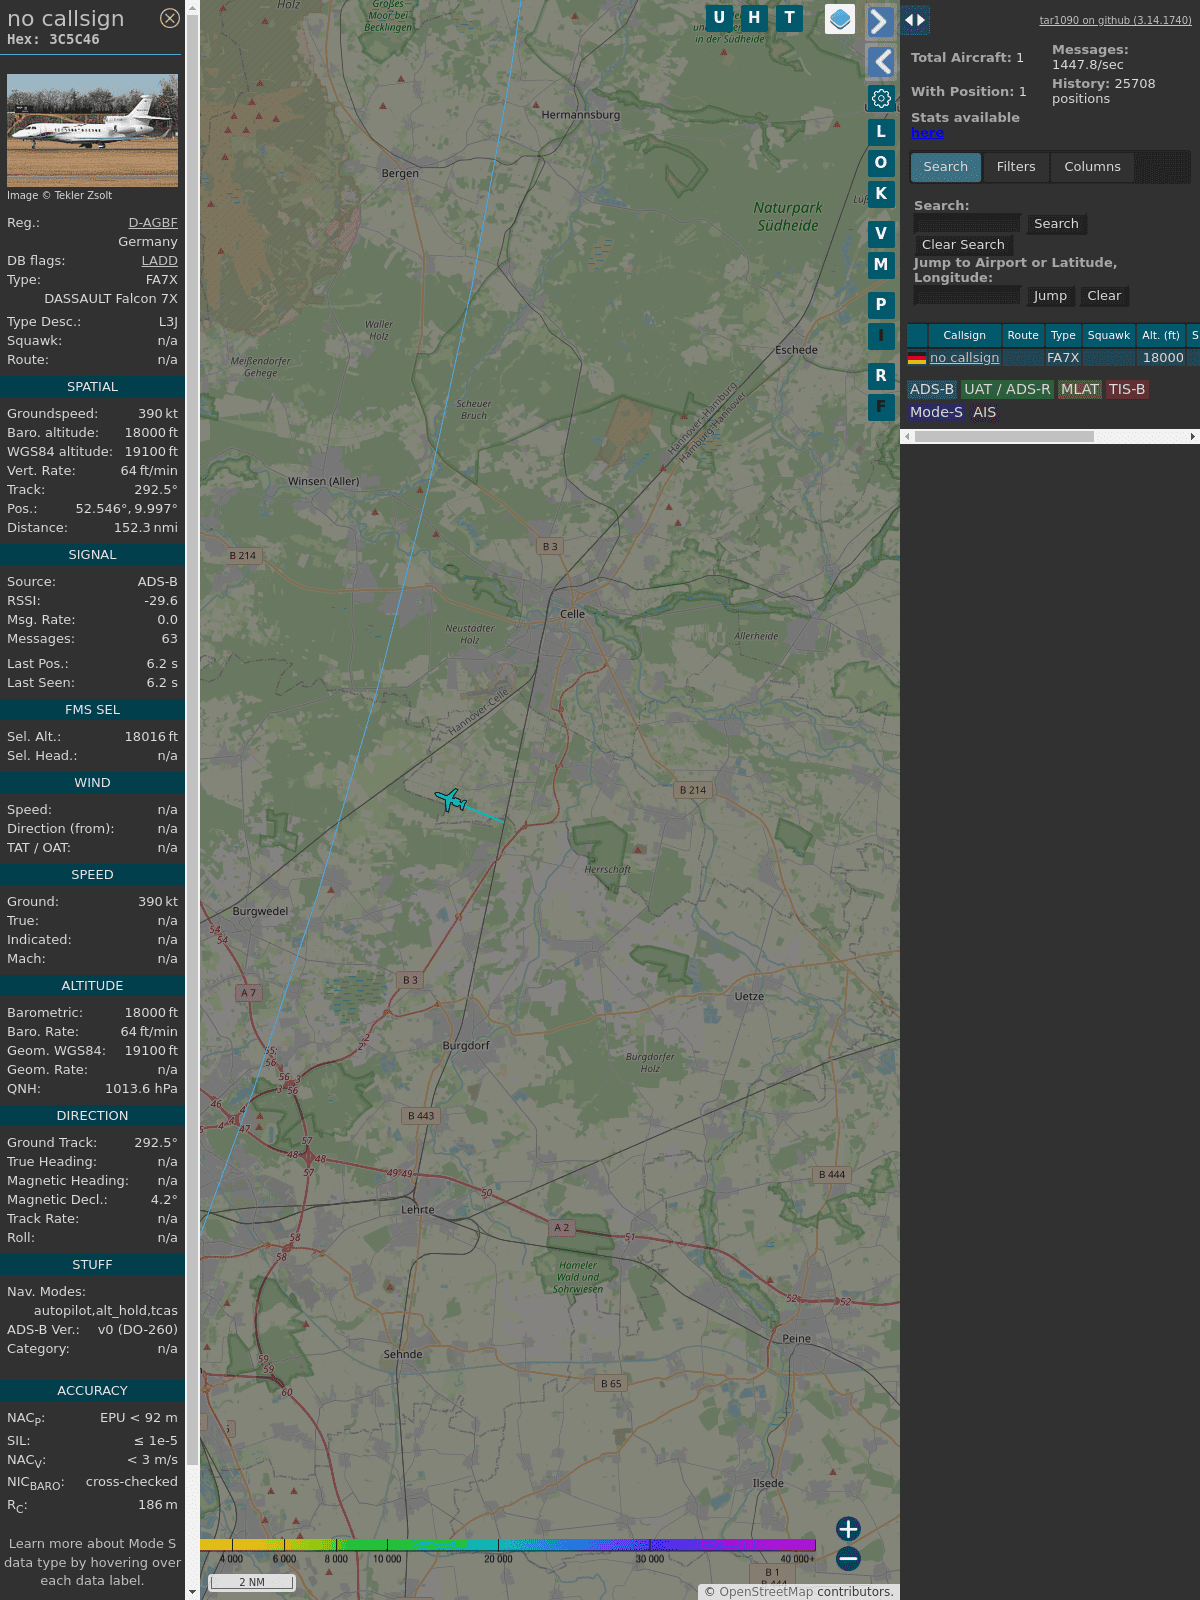The width and height of the screenshot is (1200, 1600).
Task: Sort table by Callsign column
Action: [964, 336]
